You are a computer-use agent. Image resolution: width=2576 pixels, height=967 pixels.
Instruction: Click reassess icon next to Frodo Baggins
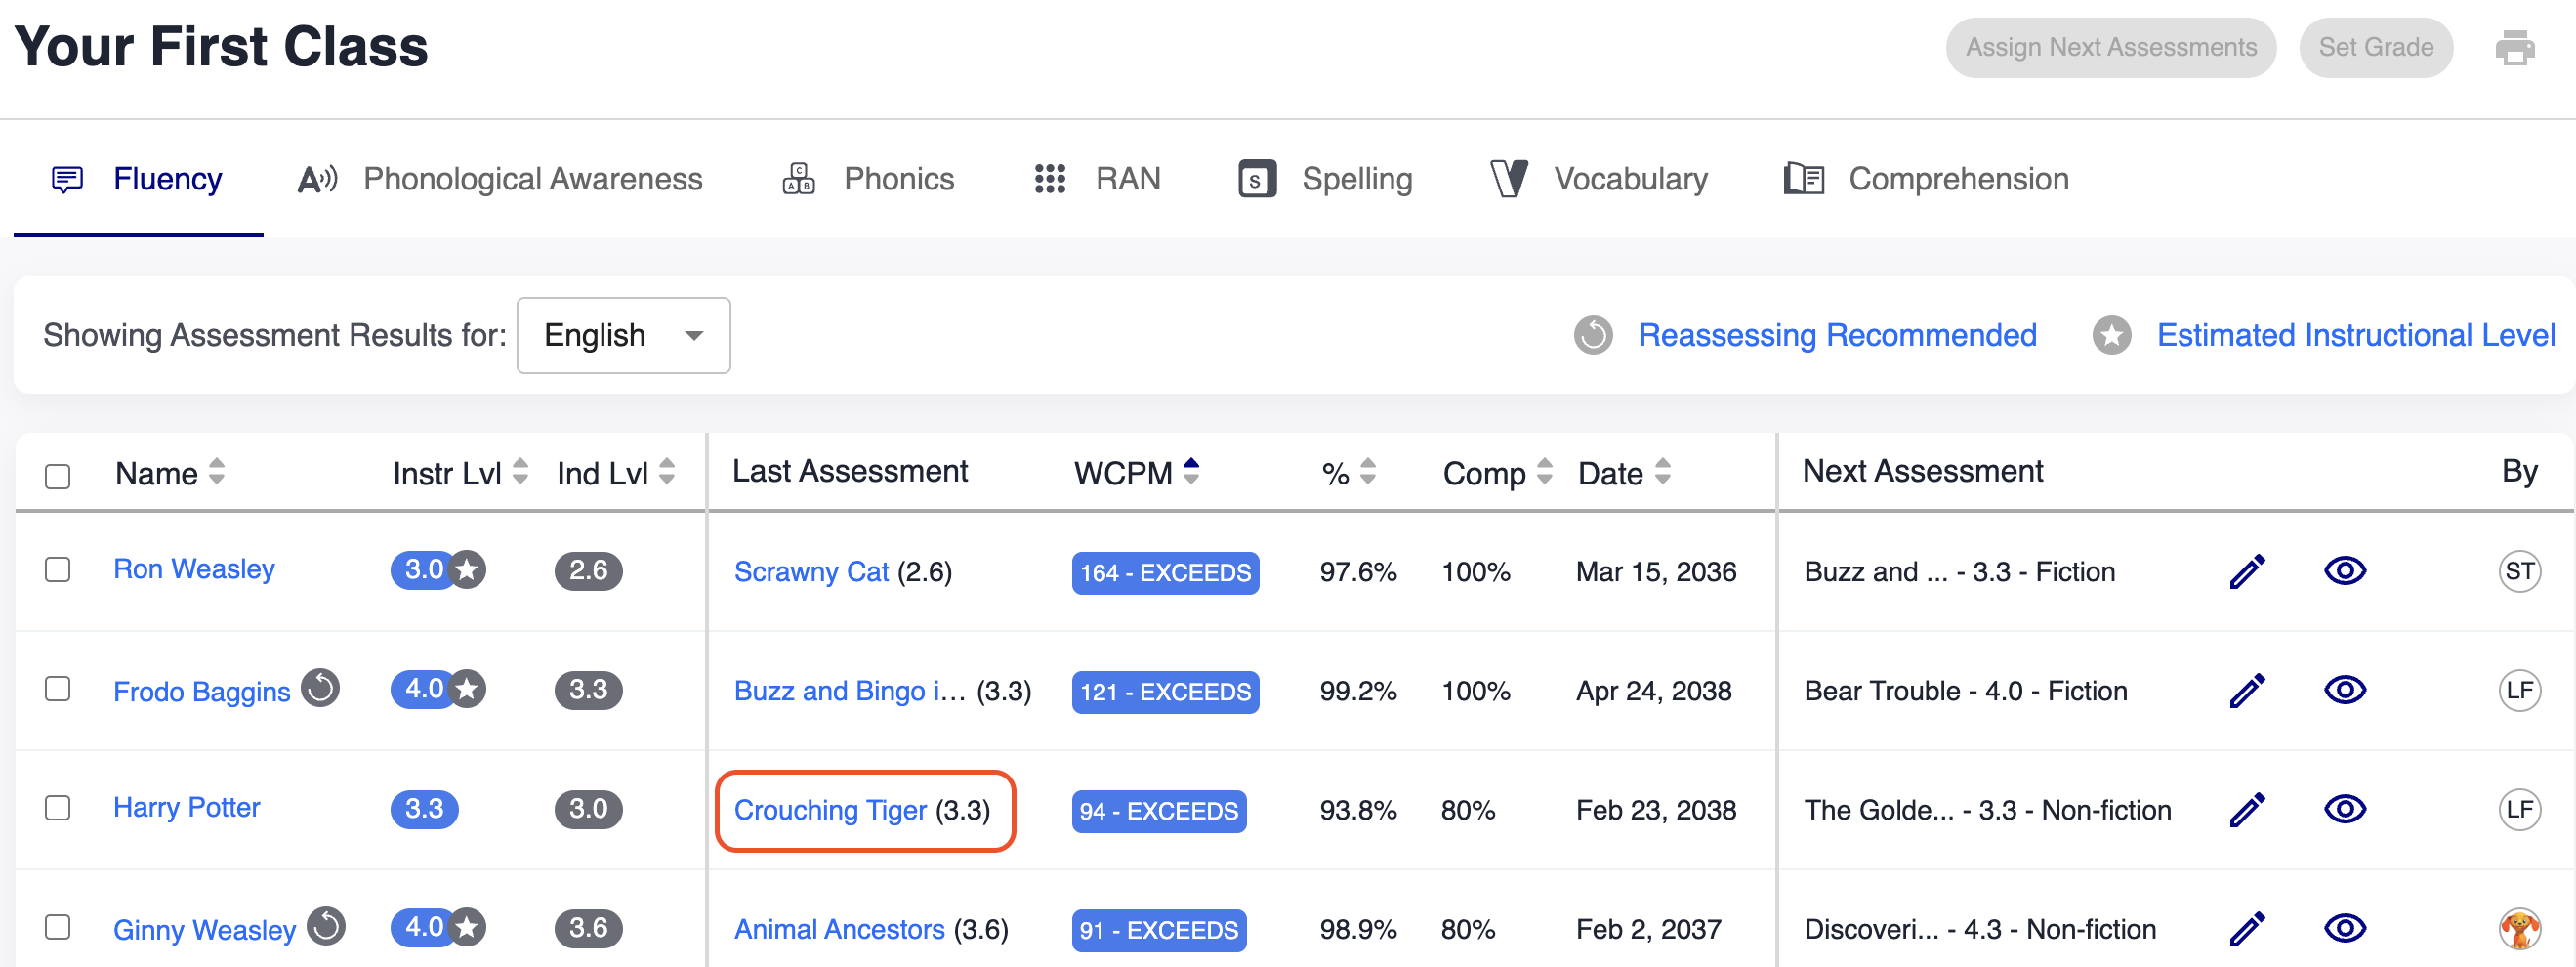(x=321, y=688)
